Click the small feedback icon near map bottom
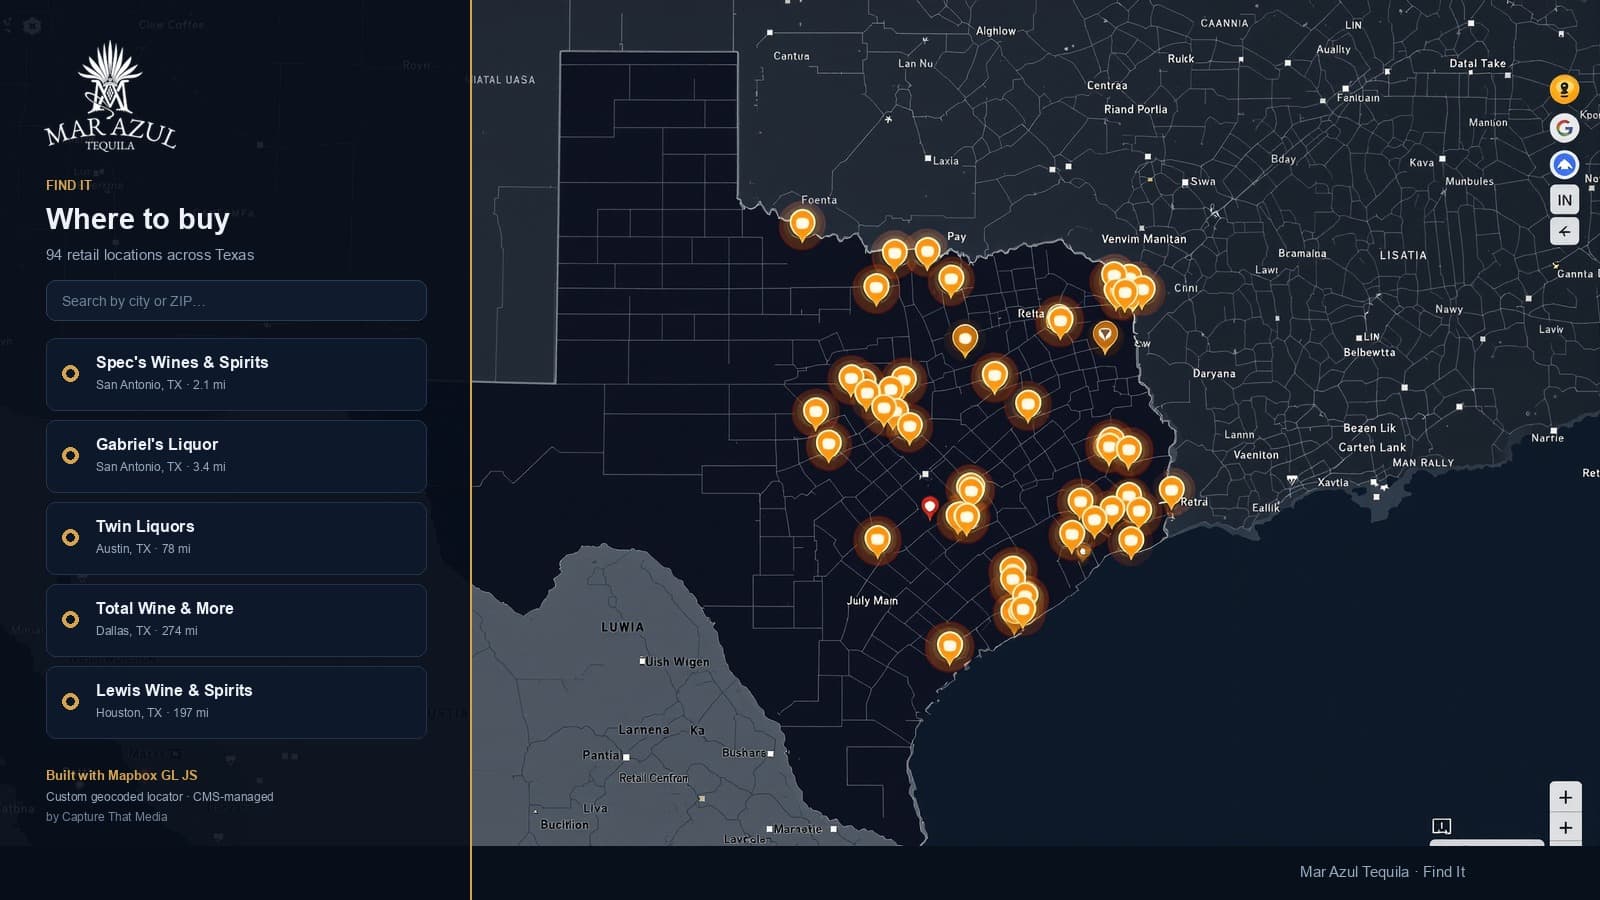The height and width of the screenshot is (900, 1600). tap(1441, 826)
